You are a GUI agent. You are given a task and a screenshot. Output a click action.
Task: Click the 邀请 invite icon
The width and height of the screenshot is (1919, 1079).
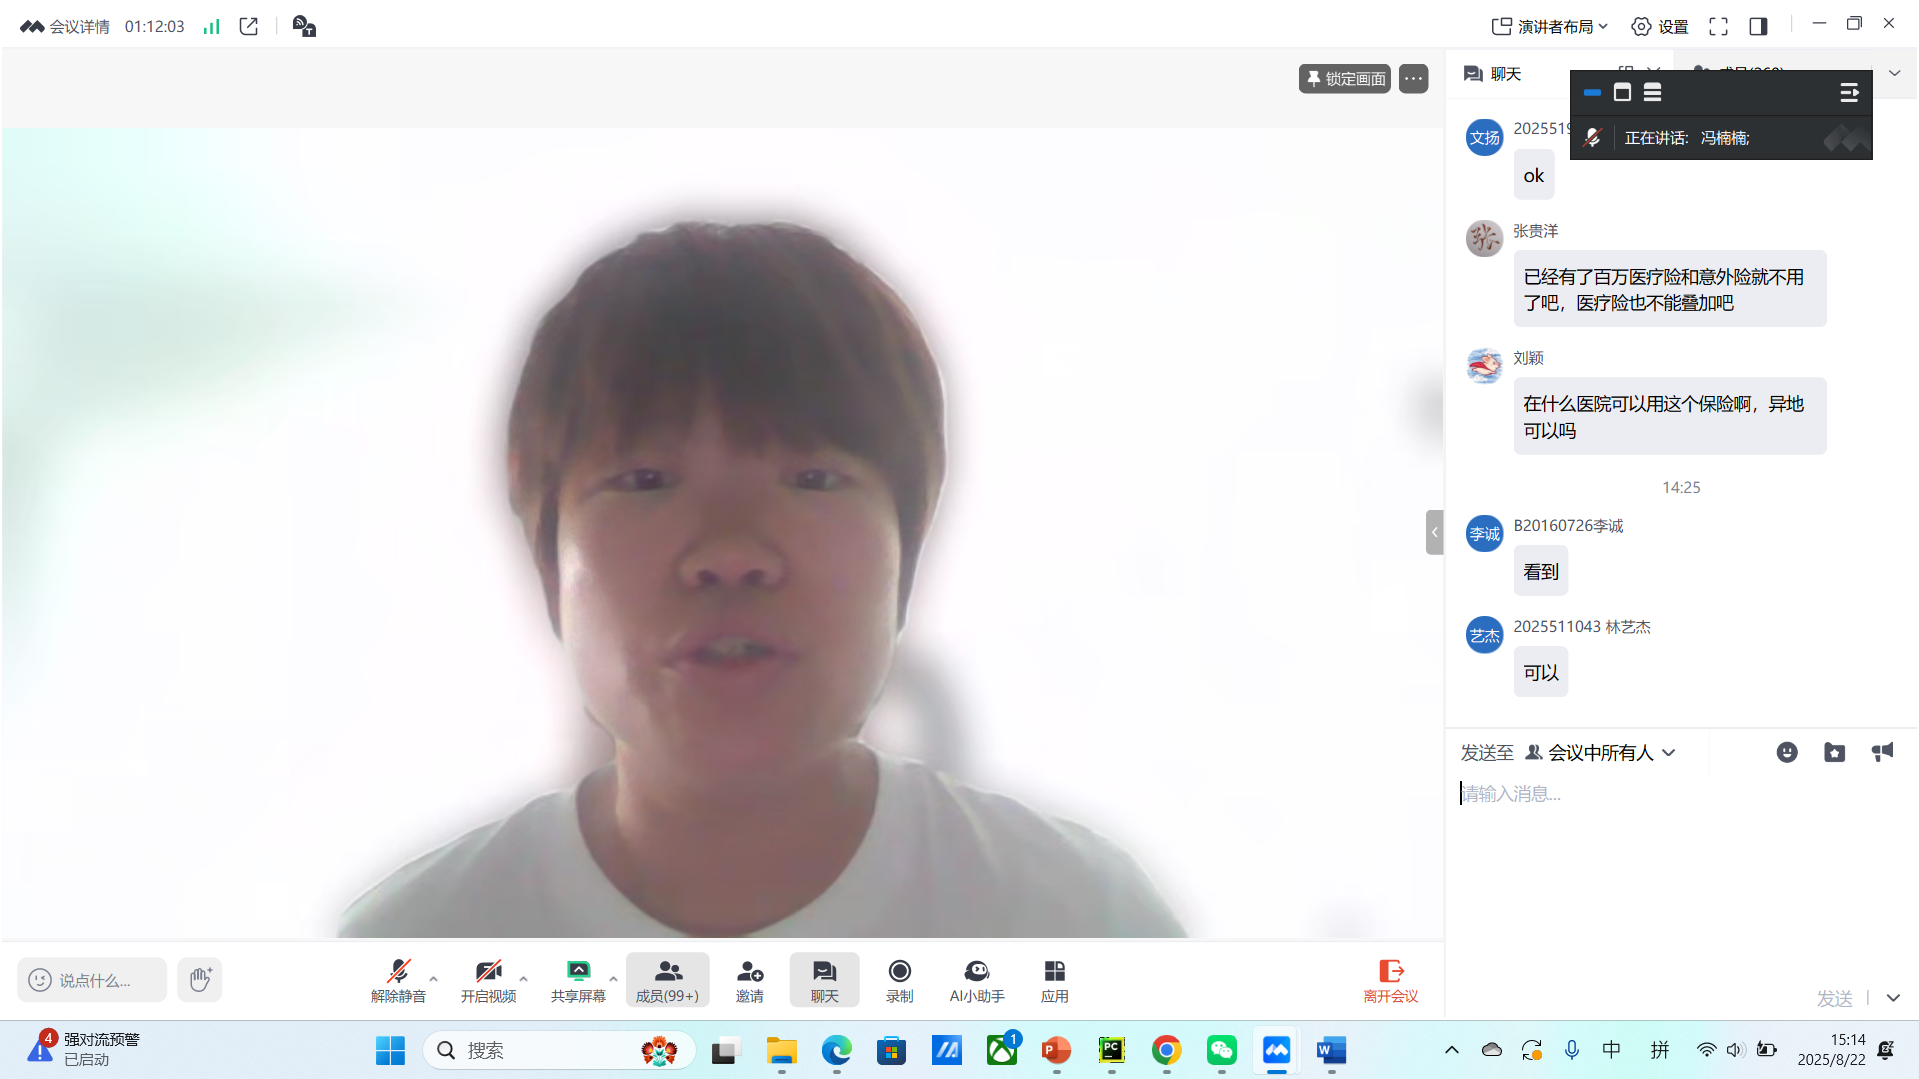(749, 980)
